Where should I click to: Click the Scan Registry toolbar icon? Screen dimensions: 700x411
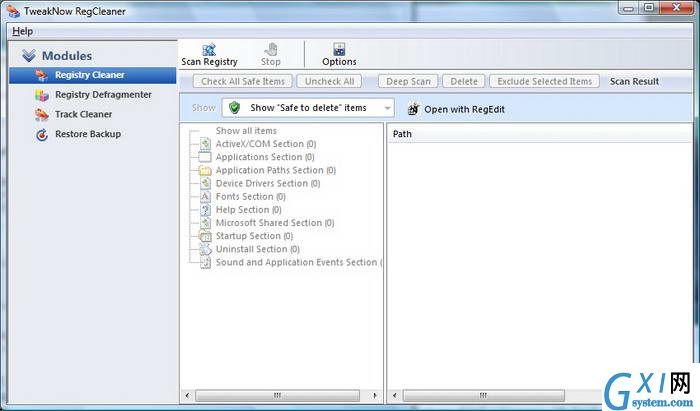click(x=208, y=50)
